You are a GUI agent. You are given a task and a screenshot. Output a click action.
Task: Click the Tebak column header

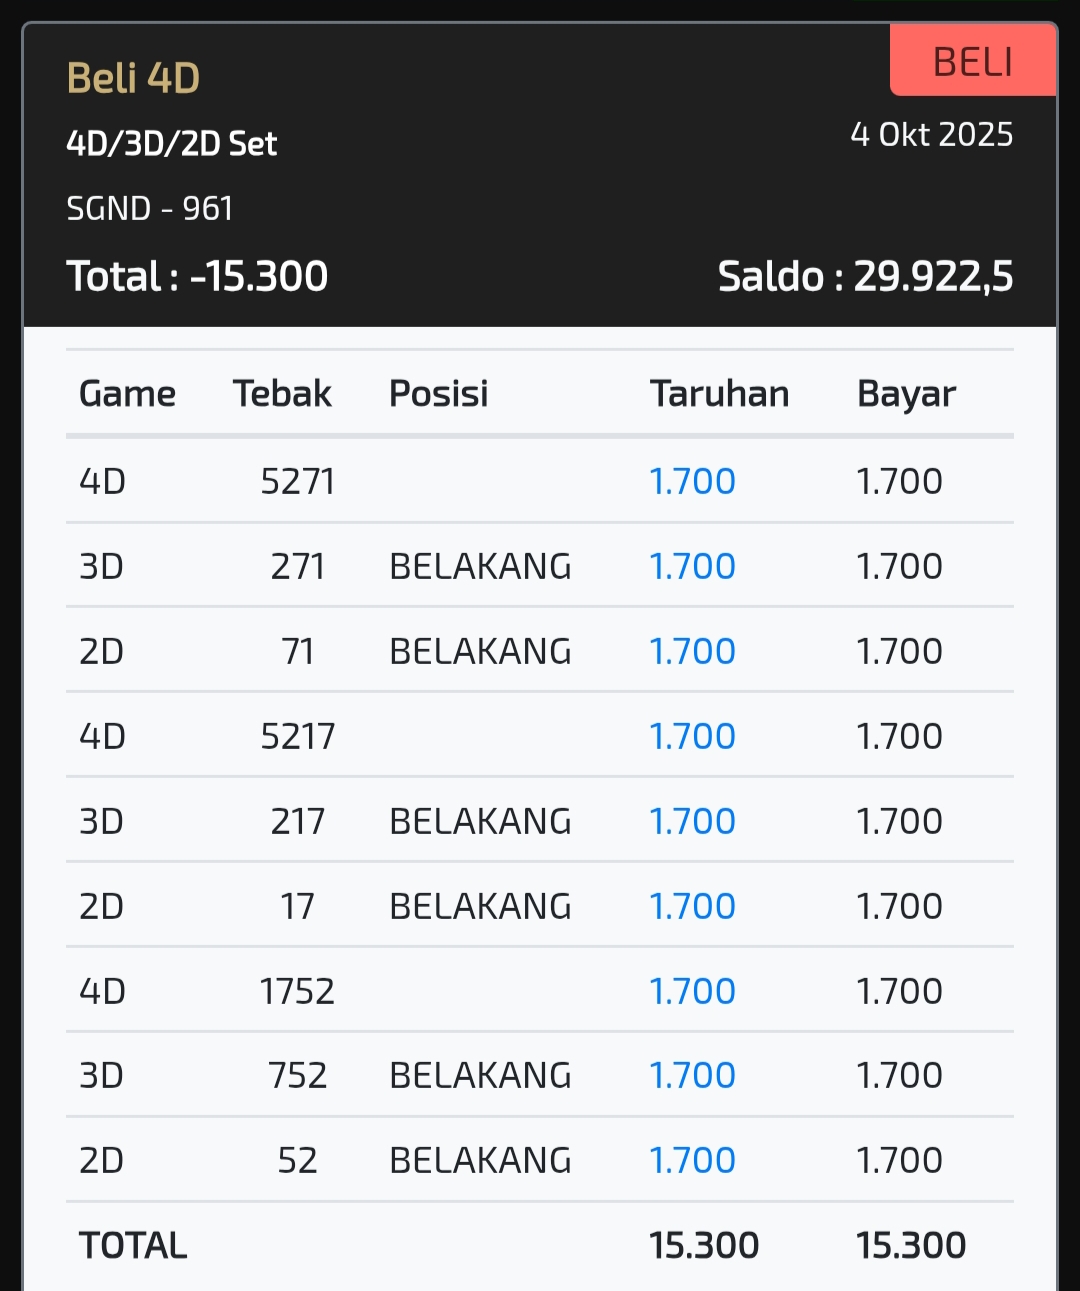282,394
